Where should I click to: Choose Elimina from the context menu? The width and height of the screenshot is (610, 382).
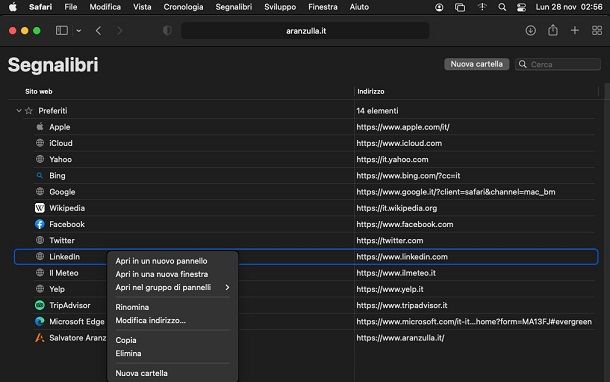(x=128, y=354)
